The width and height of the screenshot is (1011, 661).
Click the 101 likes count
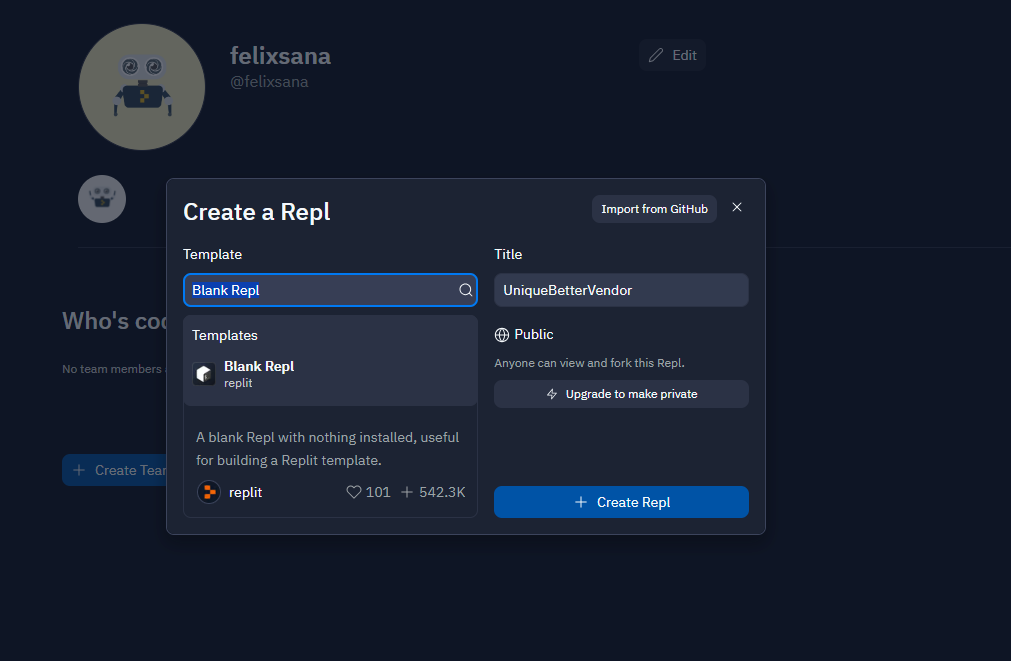pyautogui.click(x=378, y=492)
